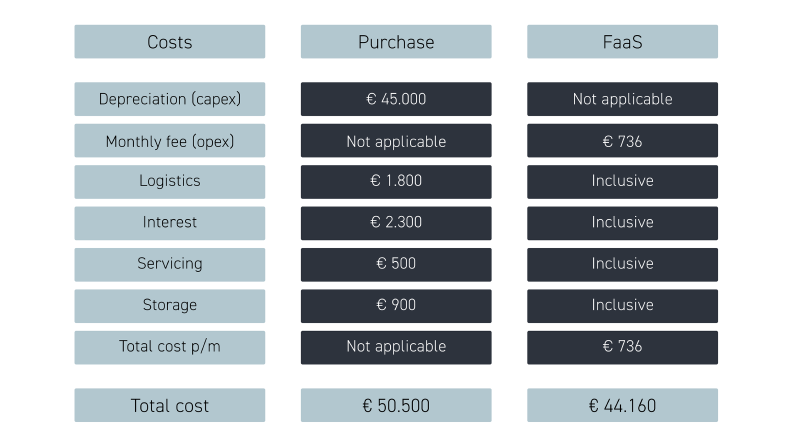
Task: Select the Depreciation (capex) row label
Action: (x=169, y=99)
